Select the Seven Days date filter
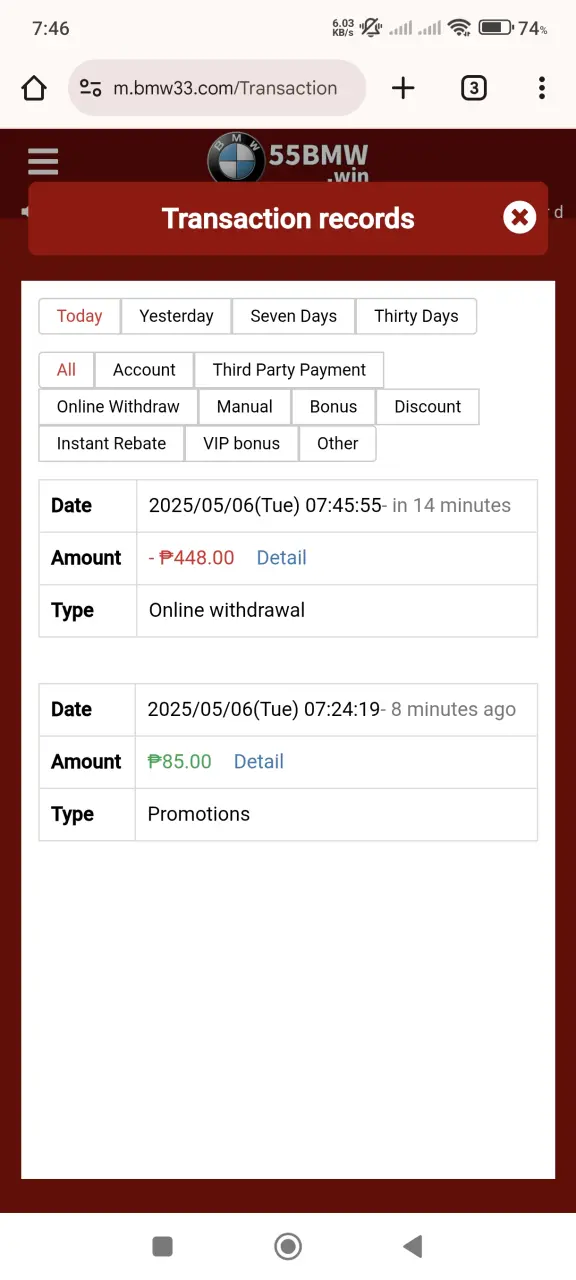 [x=293, y=316]
